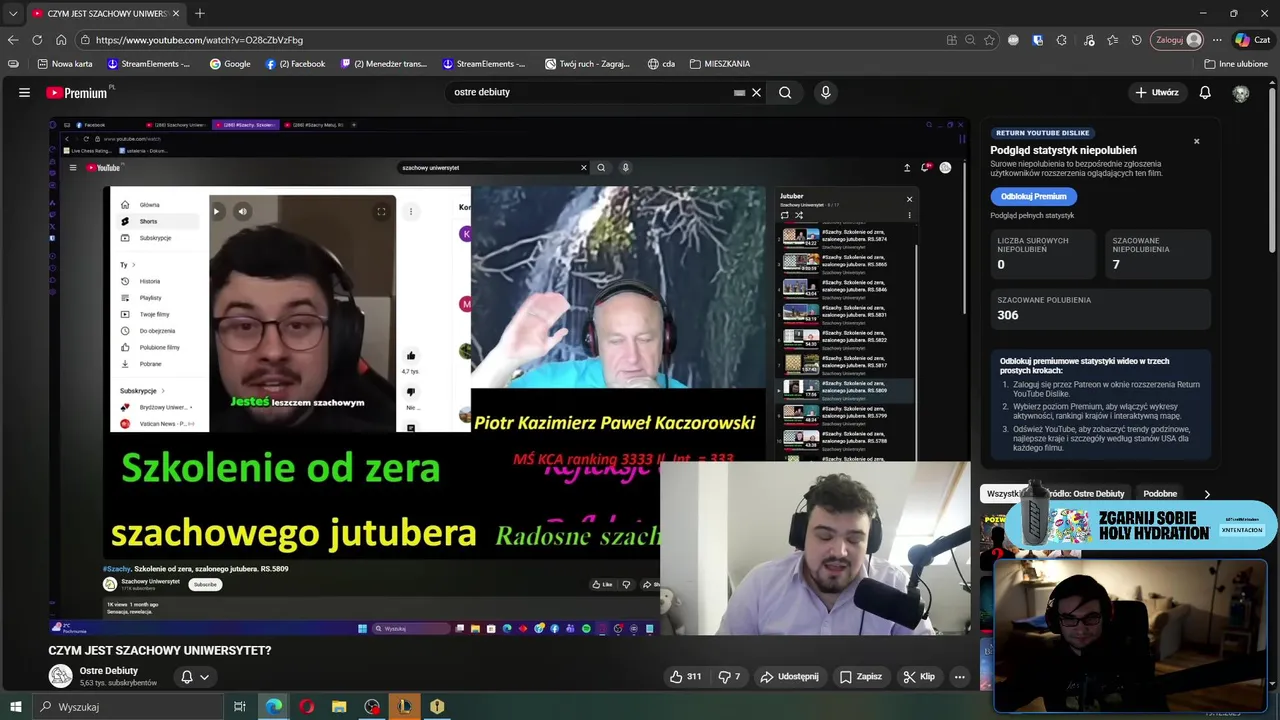1280x720 pixels.
Task: Open the 'Nowa karta' bookmark
Action: (64, 64)
